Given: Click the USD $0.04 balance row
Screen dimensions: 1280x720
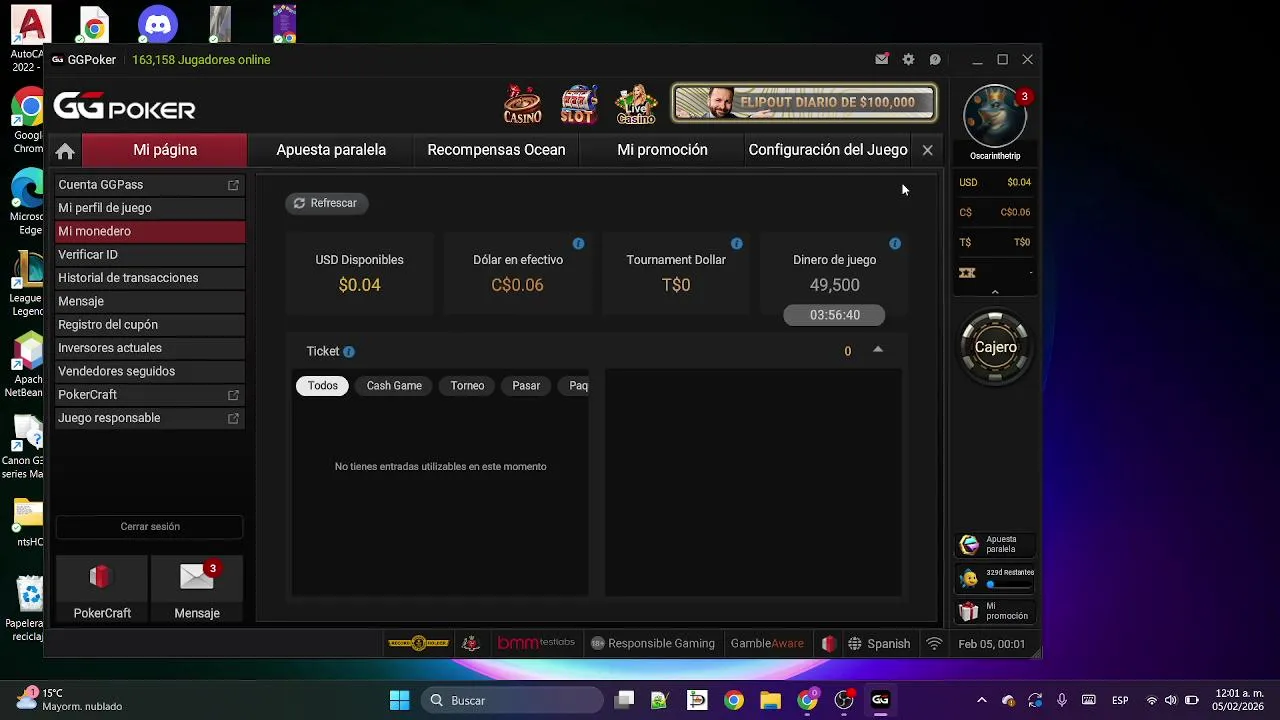Looking at the screenshot, I should (995, 182).
